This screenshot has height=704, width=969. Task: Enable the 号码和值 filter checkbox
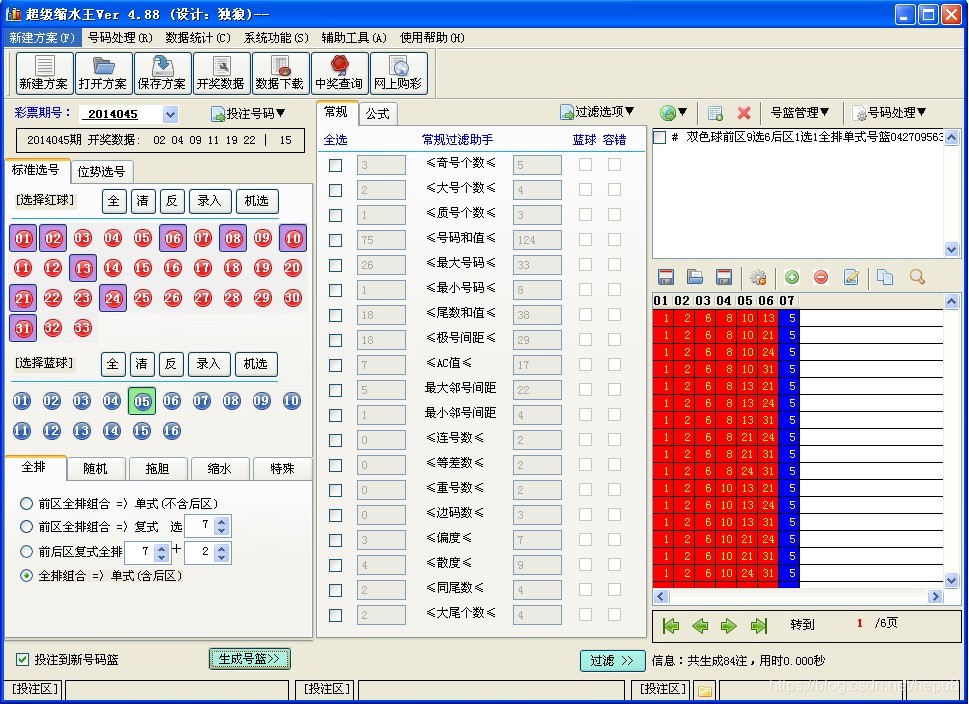336,240
